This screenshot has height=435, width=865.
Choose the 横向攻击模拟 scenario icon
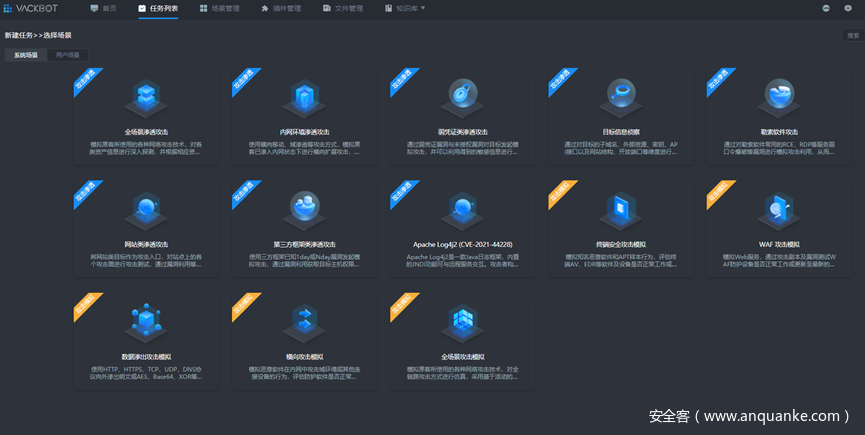pos(304,320)
